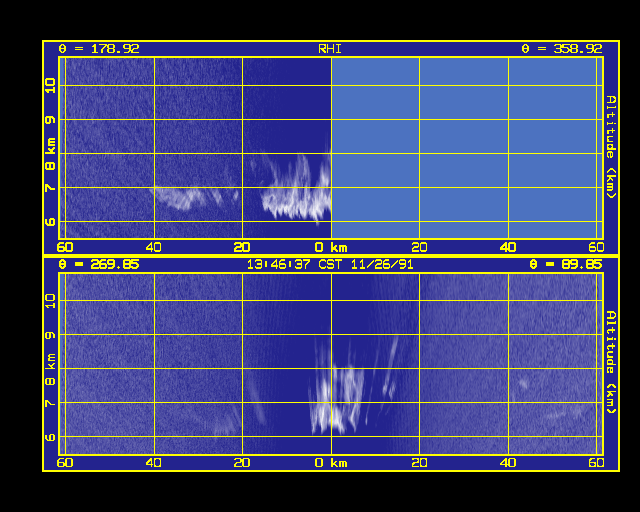Select the "θ = 269.85" azimuth label
Viewport: 640px width, 512px height.
point(99,265)
